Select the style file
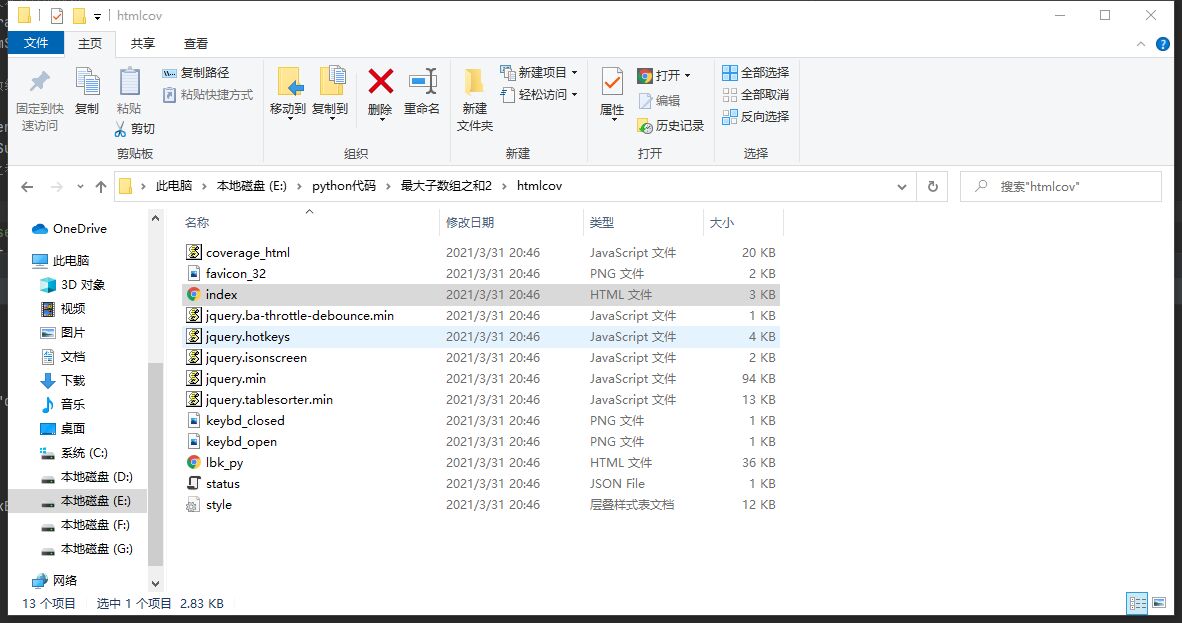 point(481,505)
